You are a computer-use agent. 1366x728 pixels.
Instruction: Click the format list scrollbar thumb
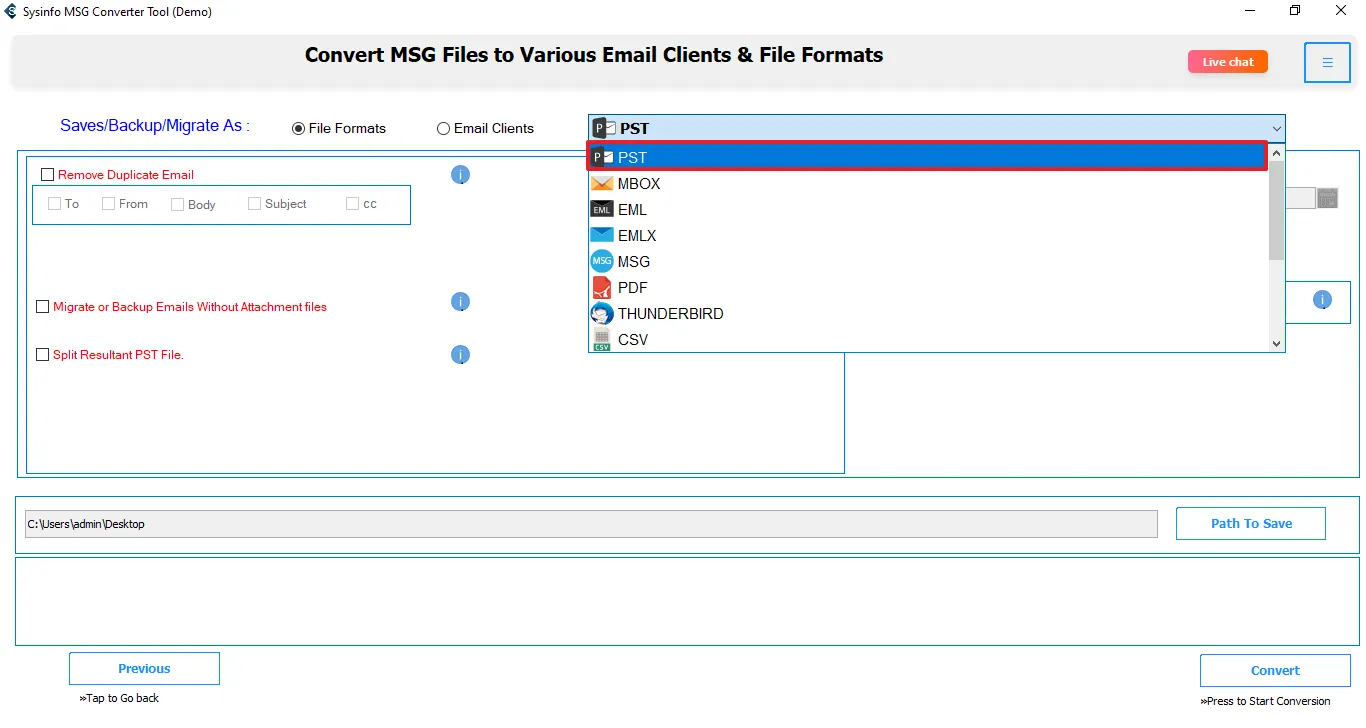[1276, 210]
